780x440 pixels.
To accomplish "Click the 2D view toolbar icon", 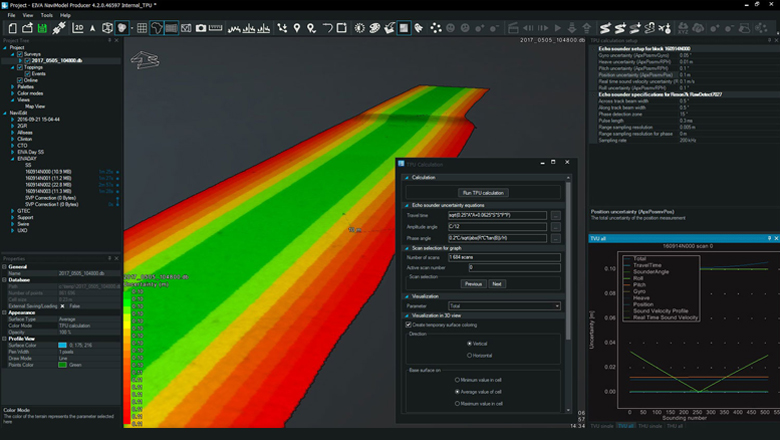I will click(x=78, y=28).
